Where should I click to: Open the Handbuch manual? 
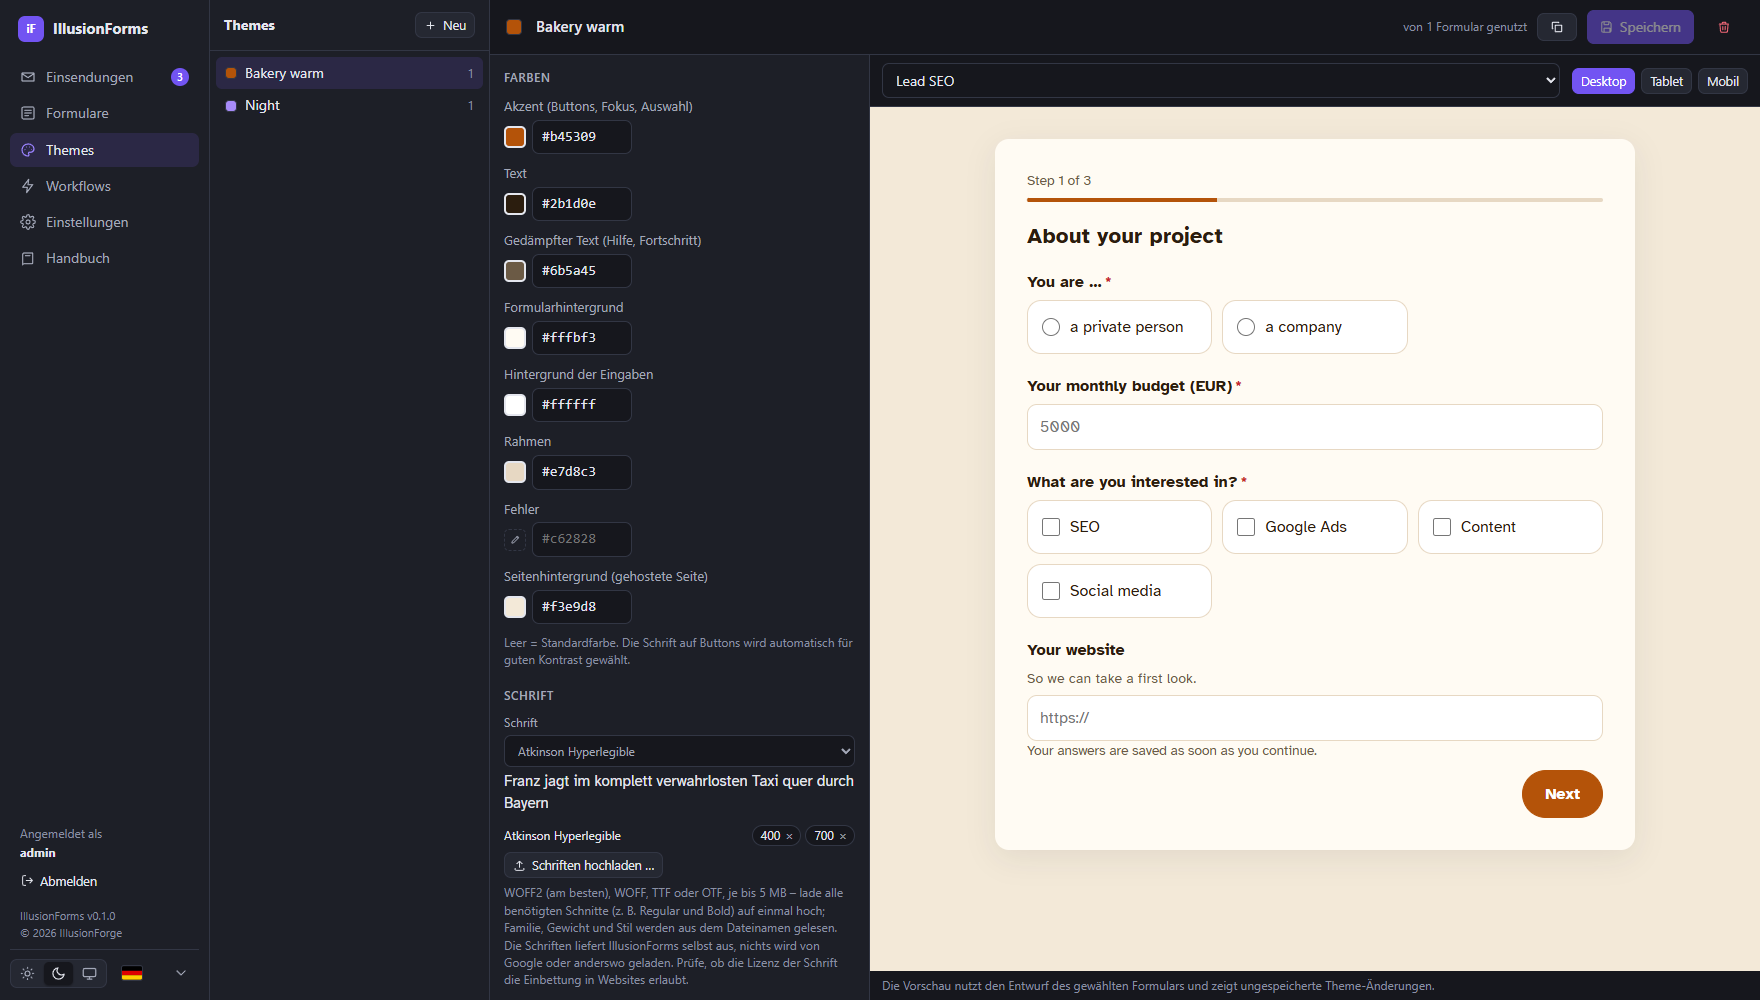click(x=104, y=258)
